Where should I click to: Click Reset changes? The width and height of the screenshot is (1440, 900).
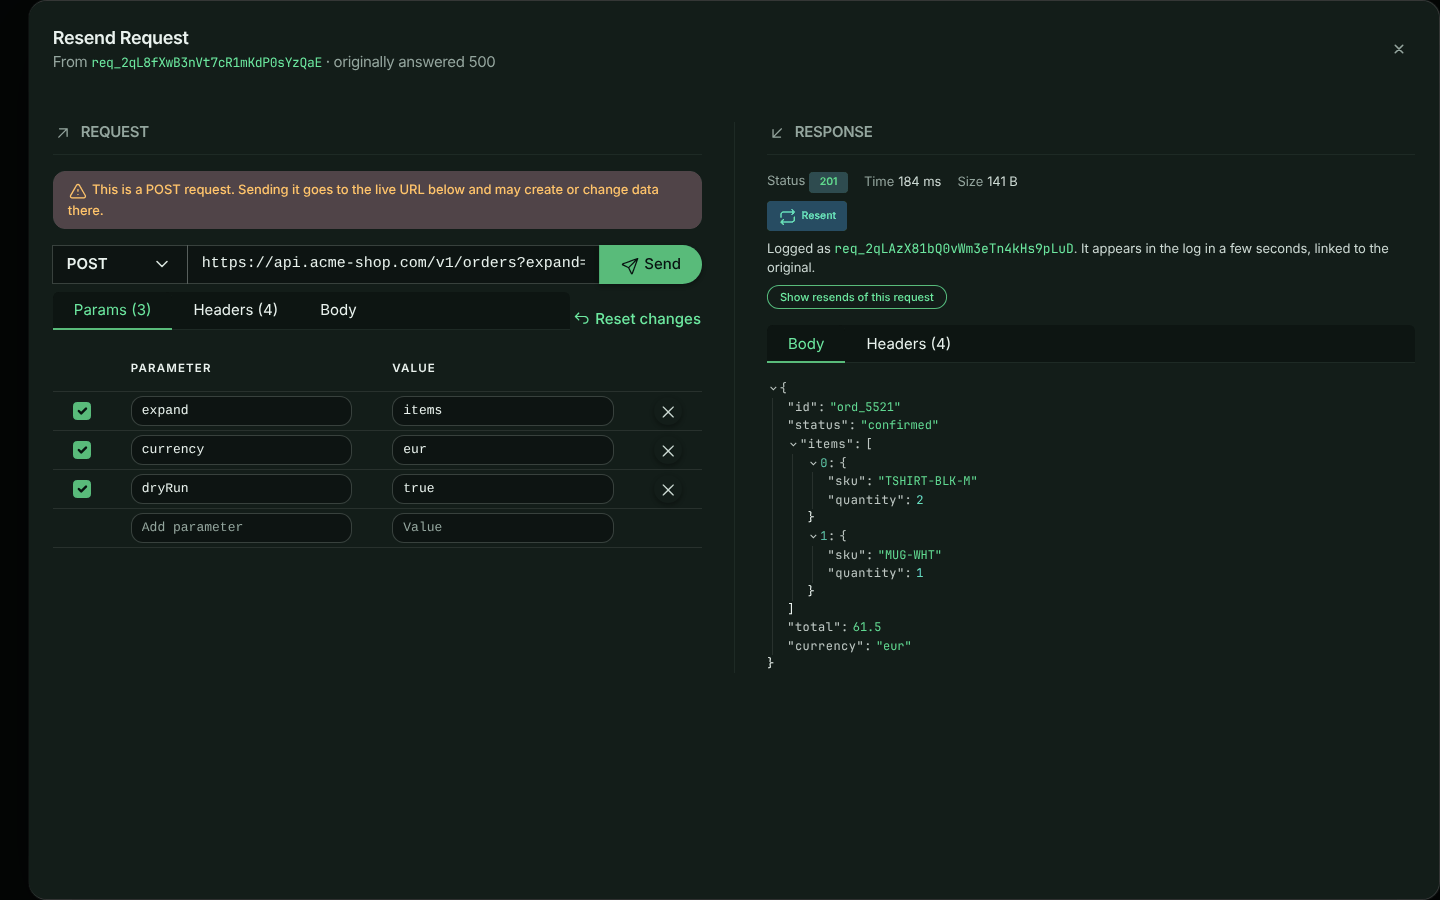[x=637, y=319]
